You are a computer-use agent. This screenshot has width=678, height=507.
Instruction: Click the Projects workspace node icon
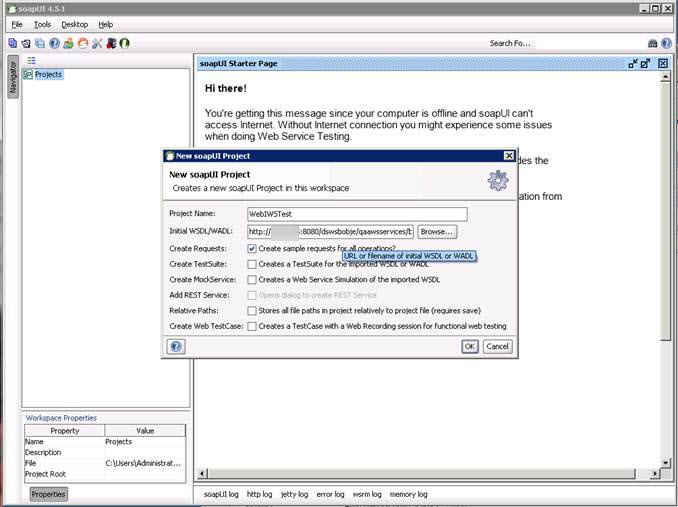[x=28, y=74]
